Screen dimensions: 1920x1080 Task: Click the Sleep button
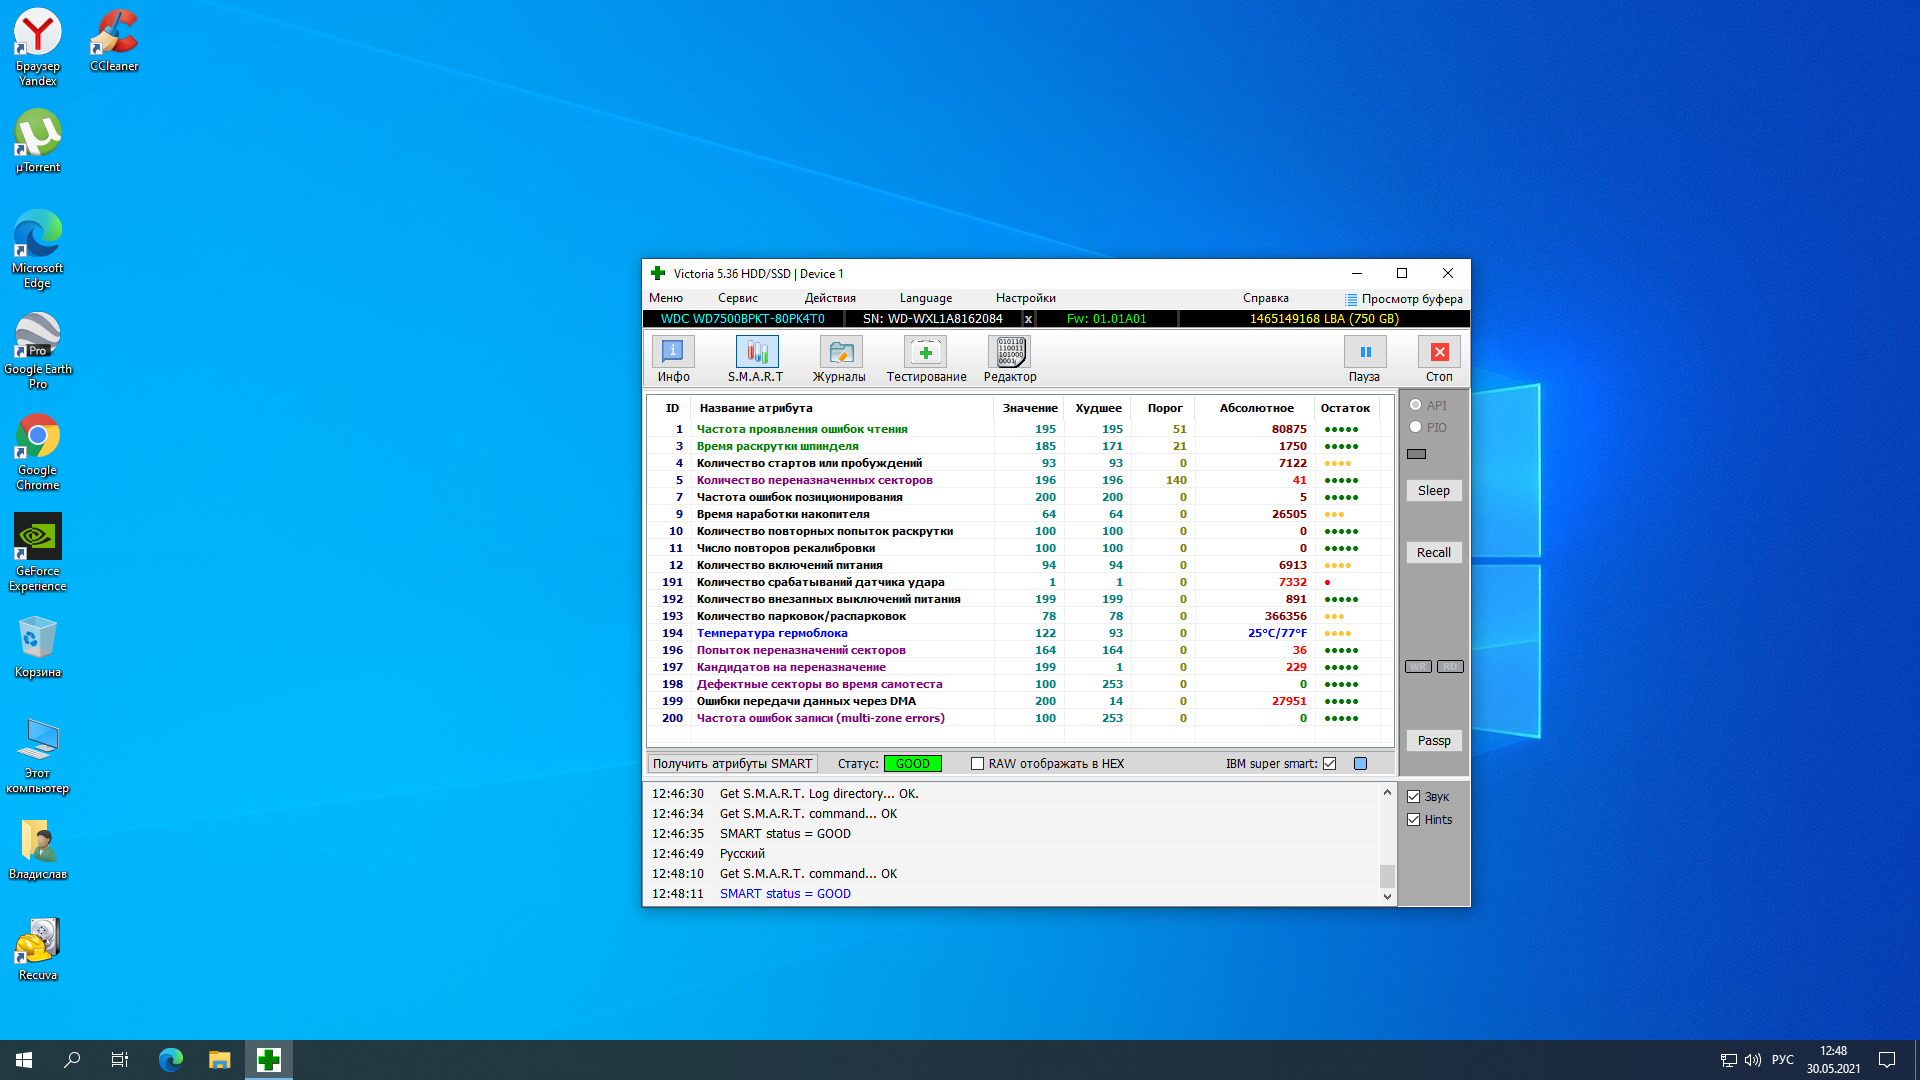(1433, 491)
